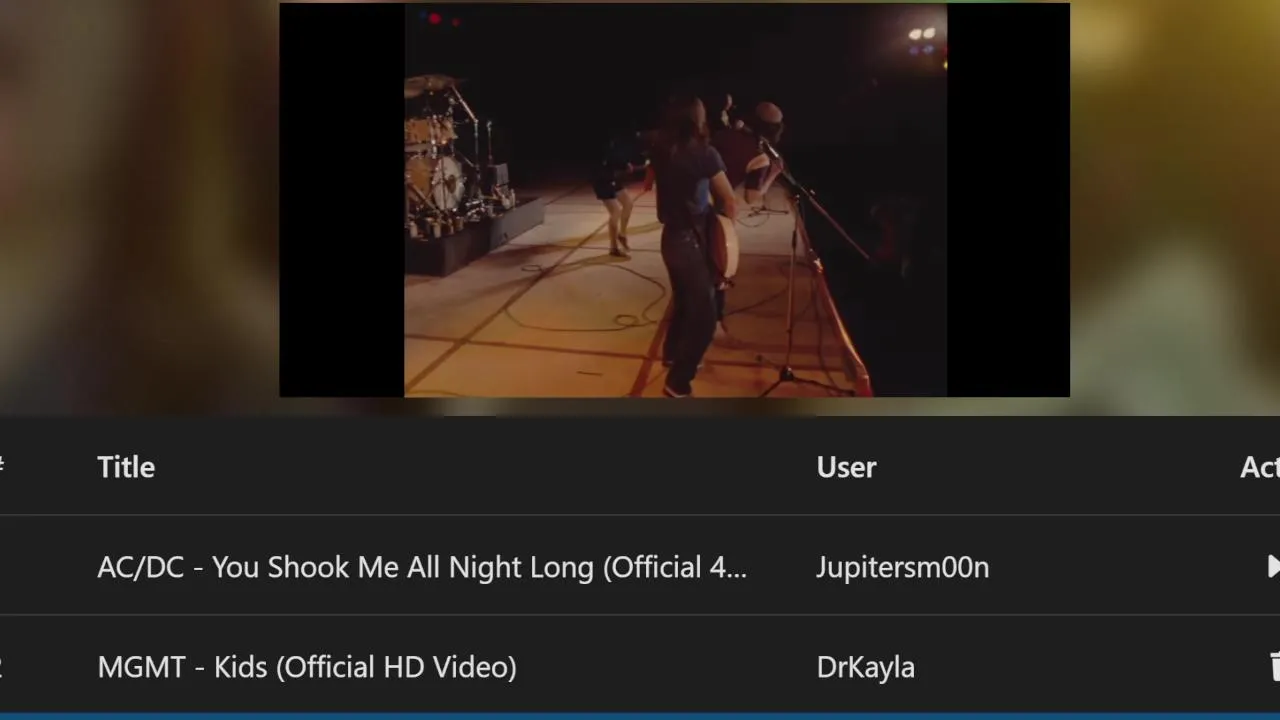Click the concert video player to pause

(x=674, y=200)
